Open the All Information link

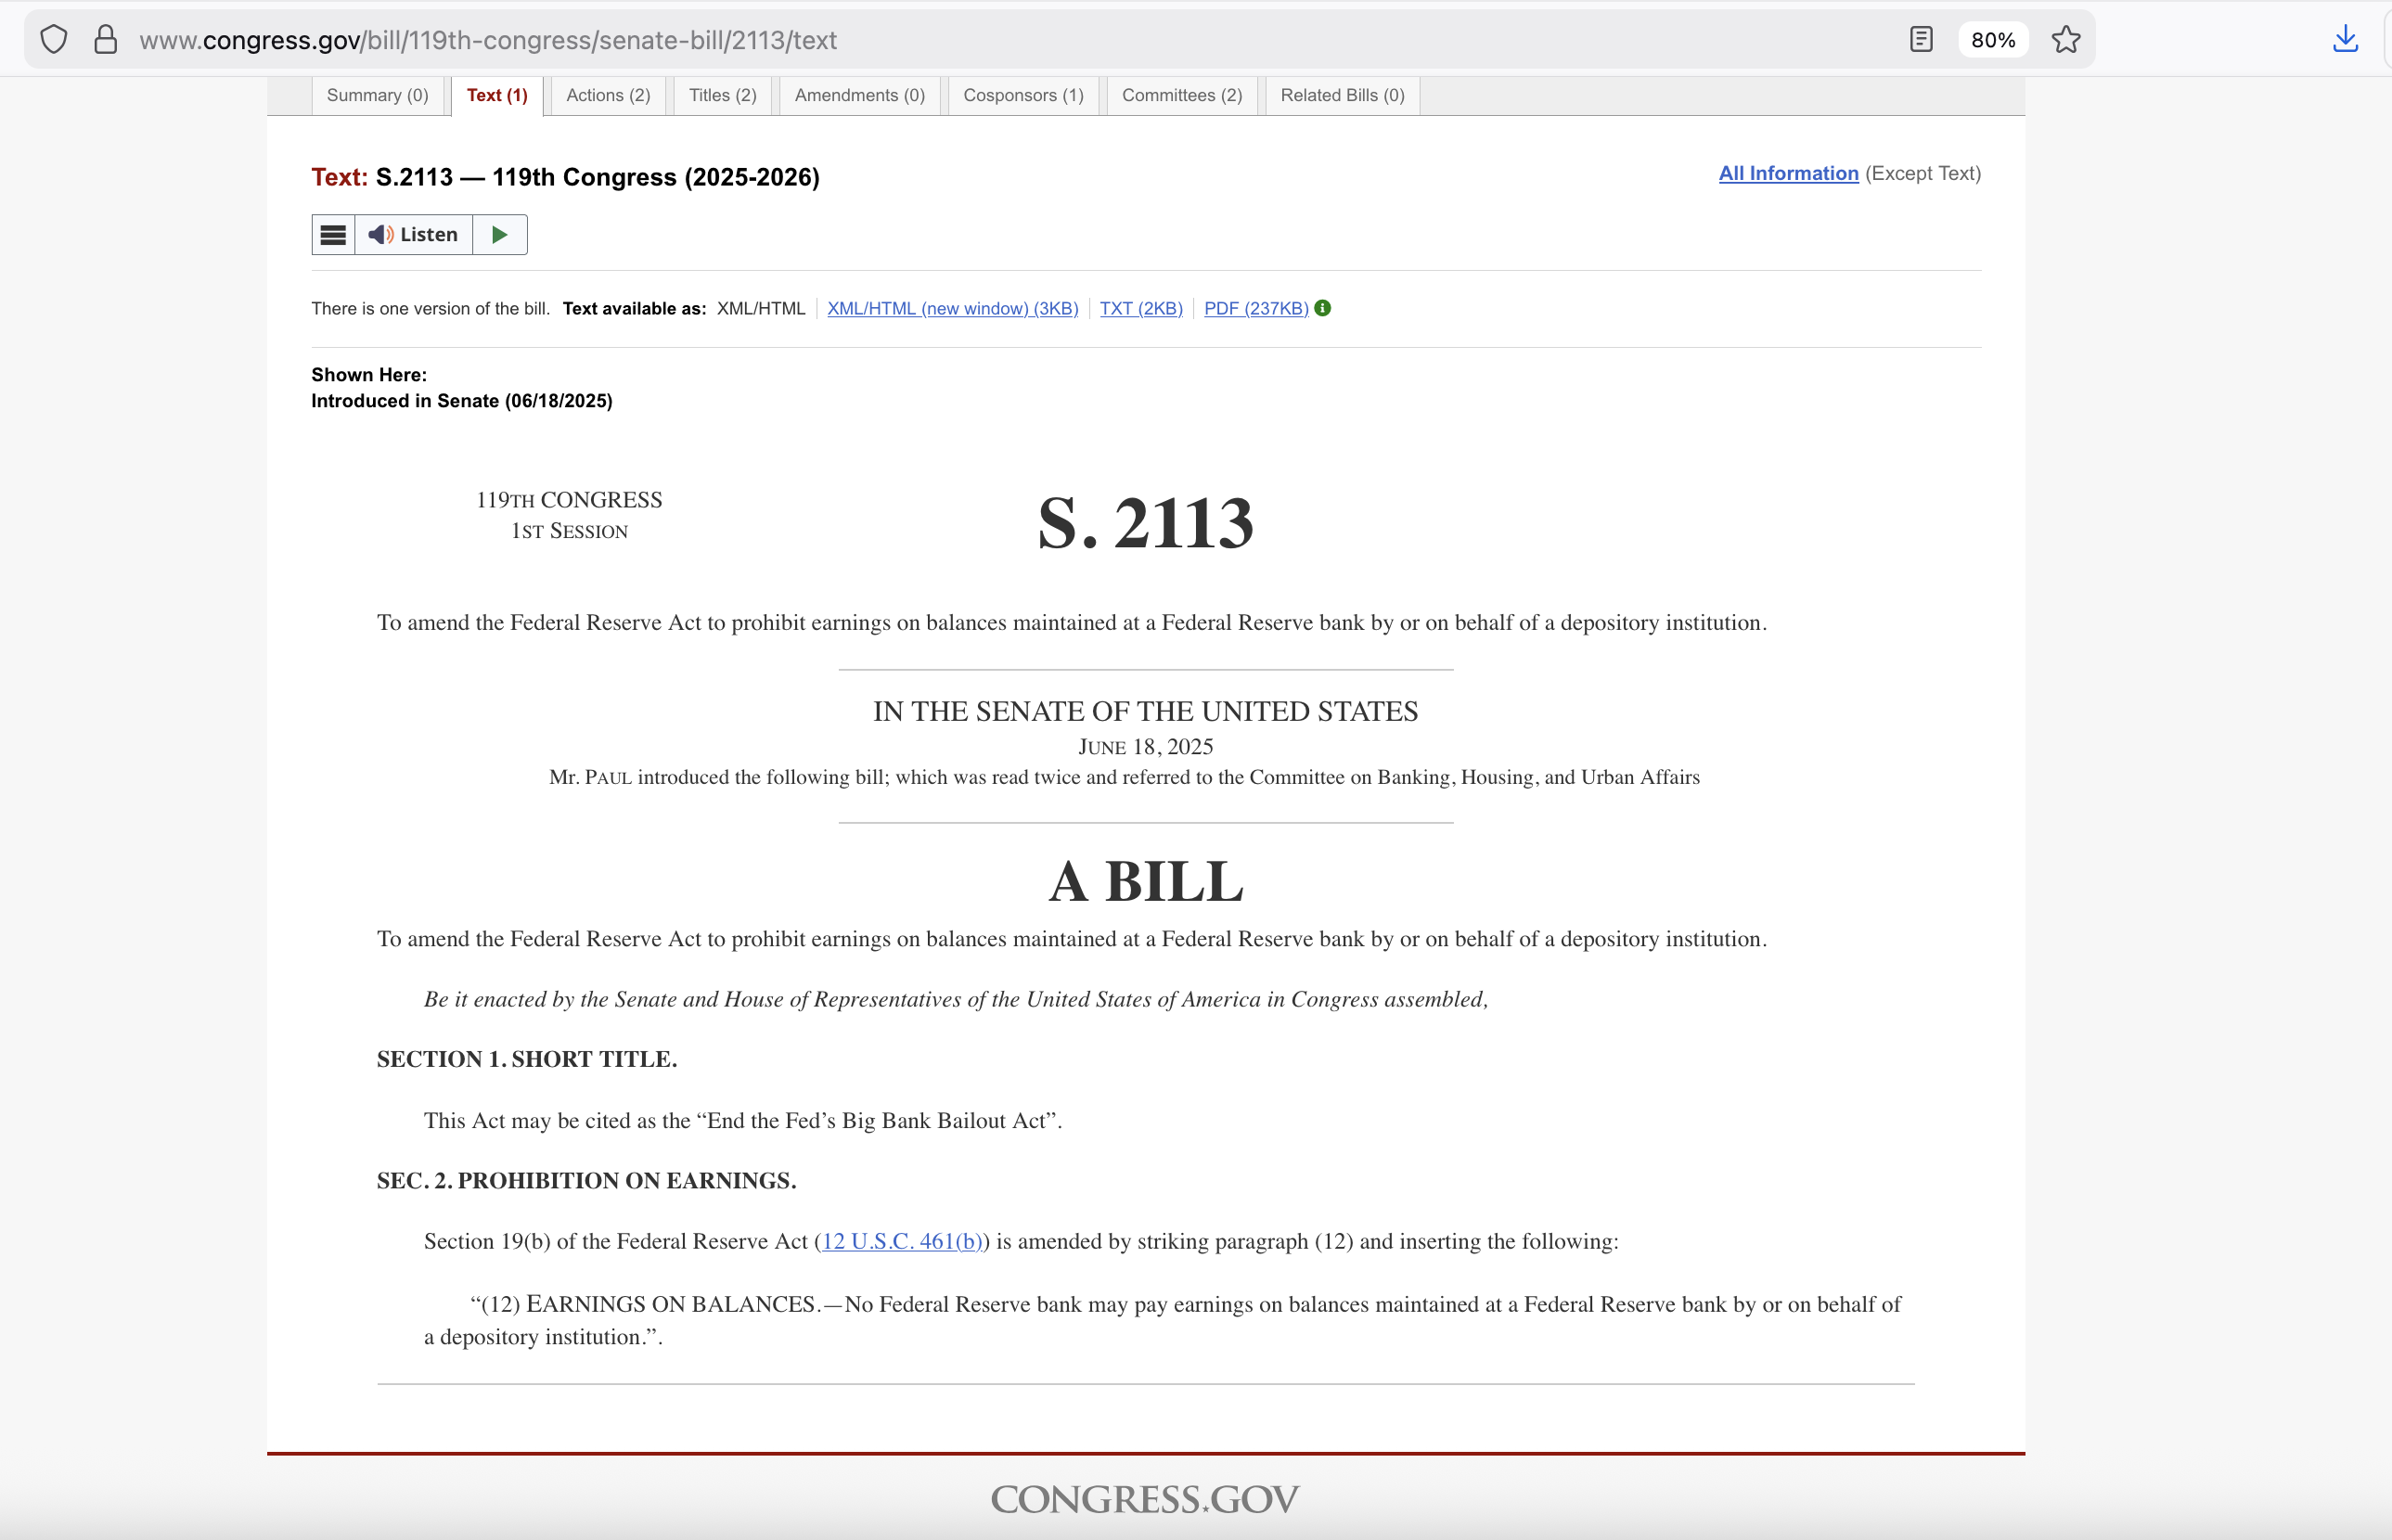coord(1788,174)
